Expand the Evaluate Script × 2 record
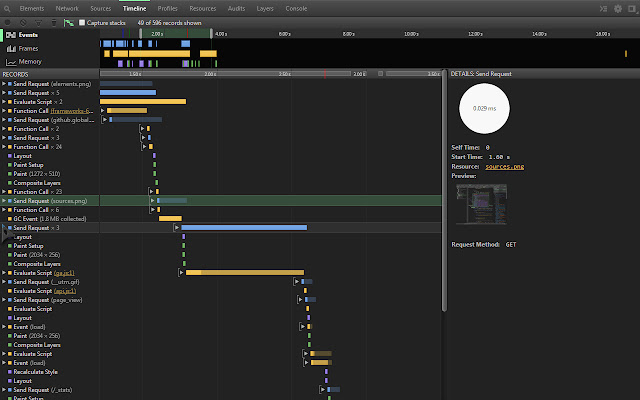Image resolution: width=640 pixels, height=400 pixels. pos(4,101)
